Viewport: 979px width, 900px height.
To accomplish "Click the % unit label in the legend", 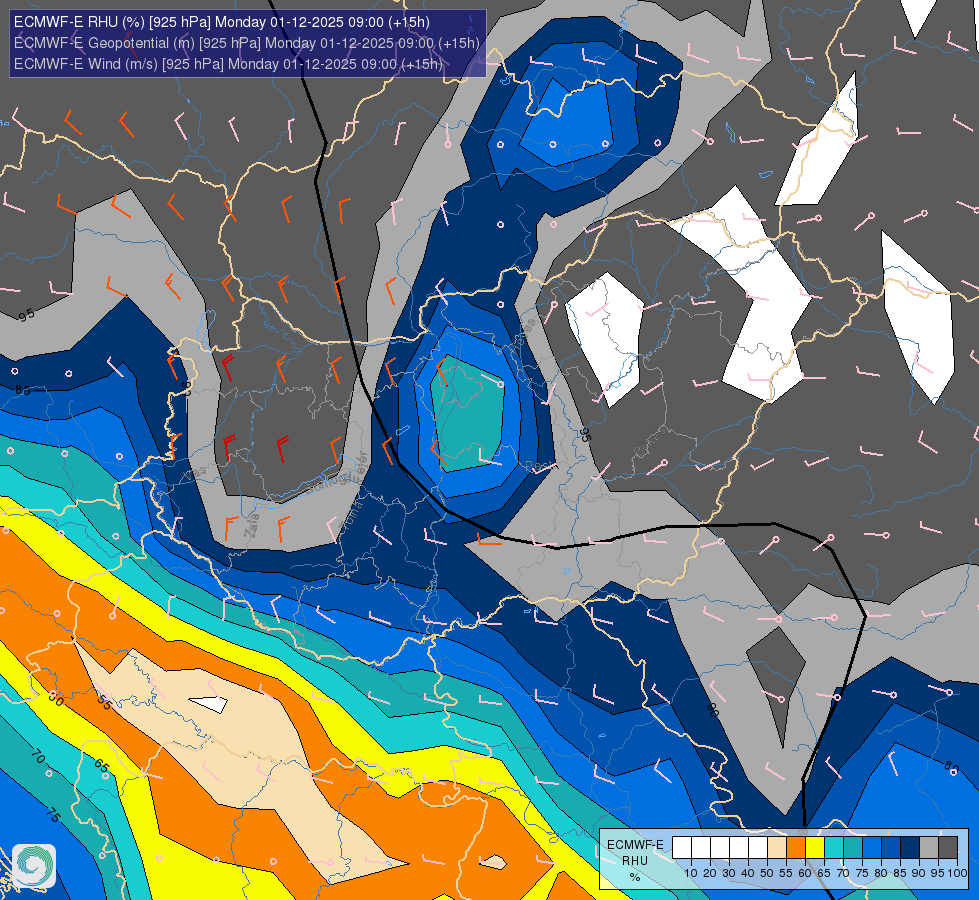I will 635,878.
